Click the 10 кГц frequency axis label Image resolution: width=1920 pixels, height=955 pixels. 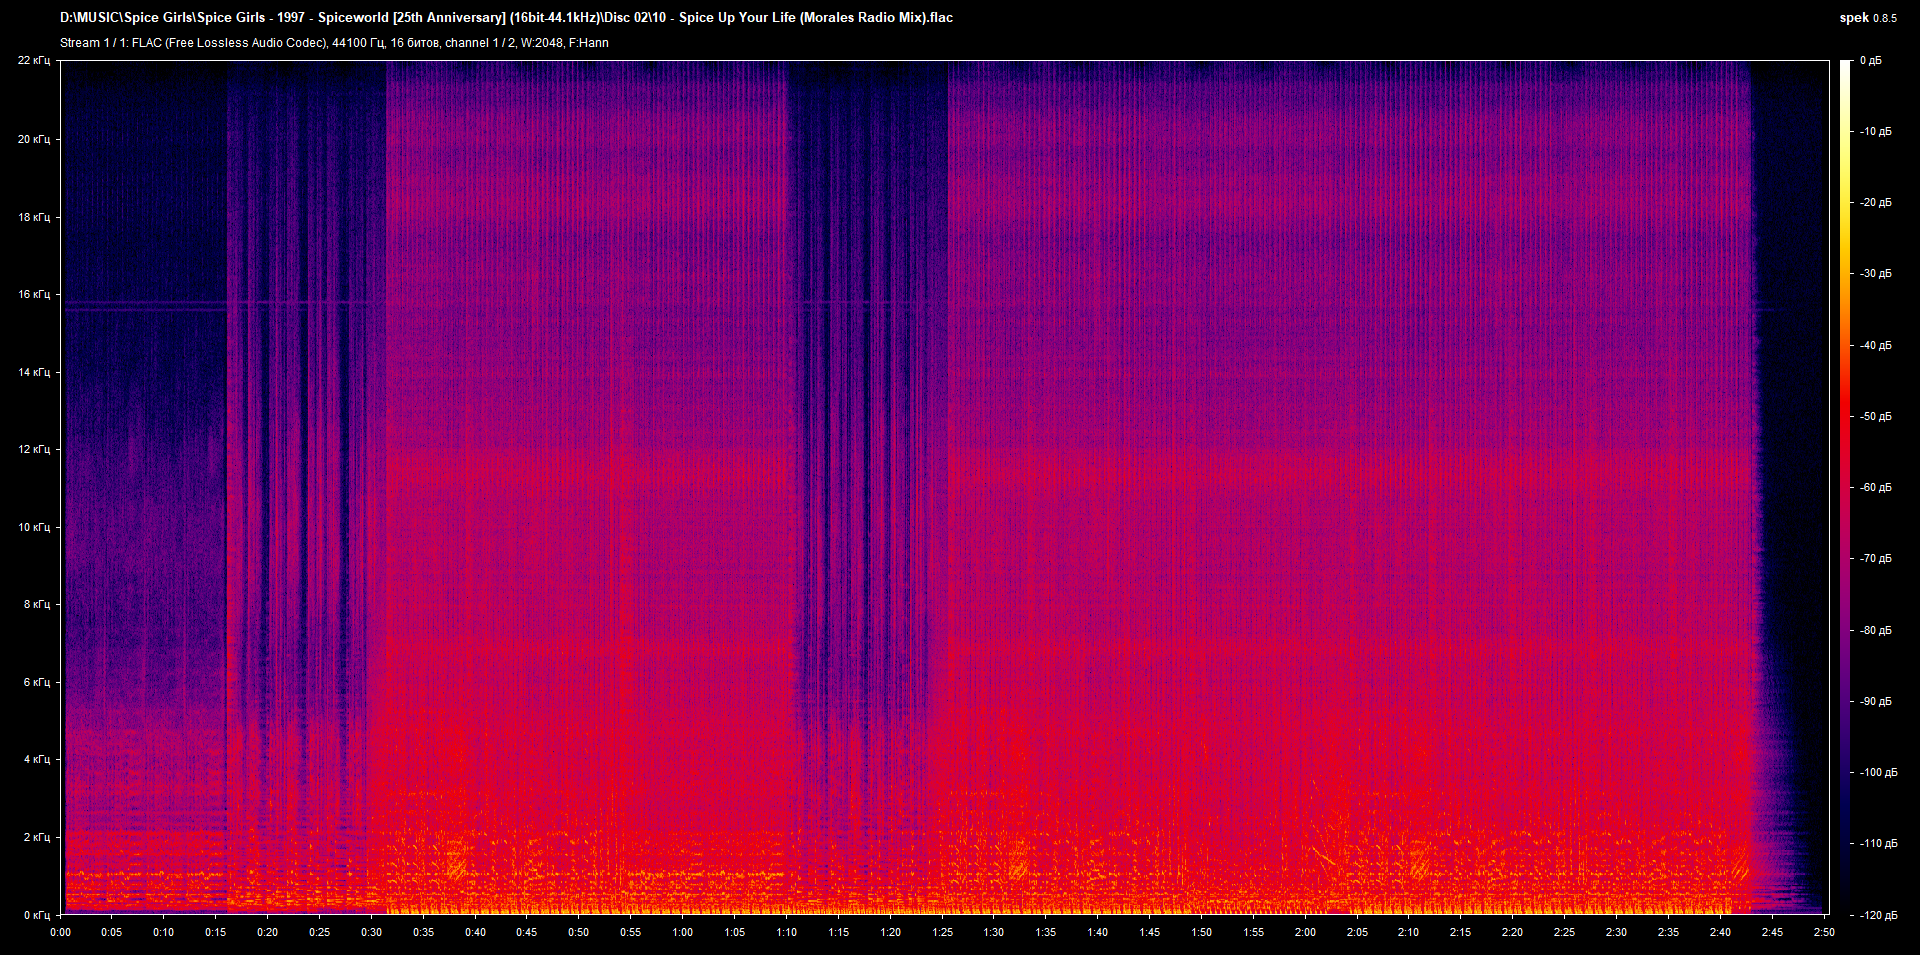34,527
